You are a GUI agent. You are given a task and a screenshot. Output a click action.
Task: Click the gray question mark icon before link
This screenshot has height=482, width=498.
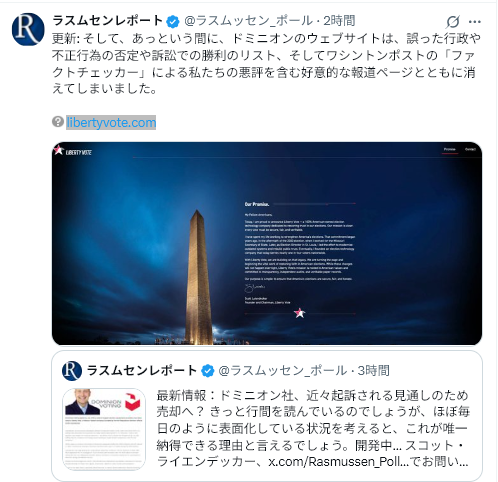(x=58, y=122)
